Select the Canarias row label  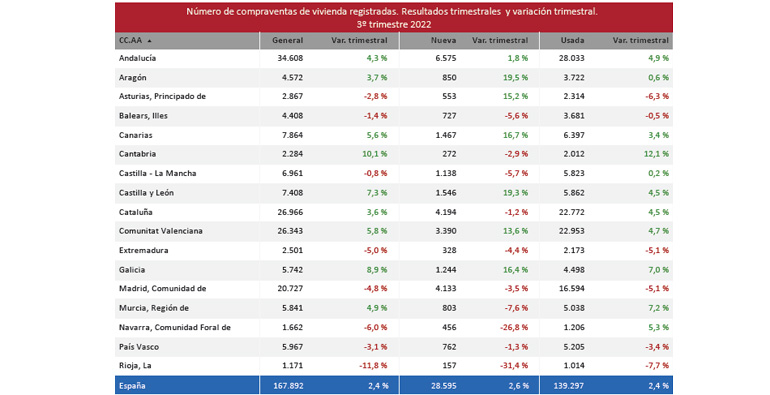click(136, 135)
